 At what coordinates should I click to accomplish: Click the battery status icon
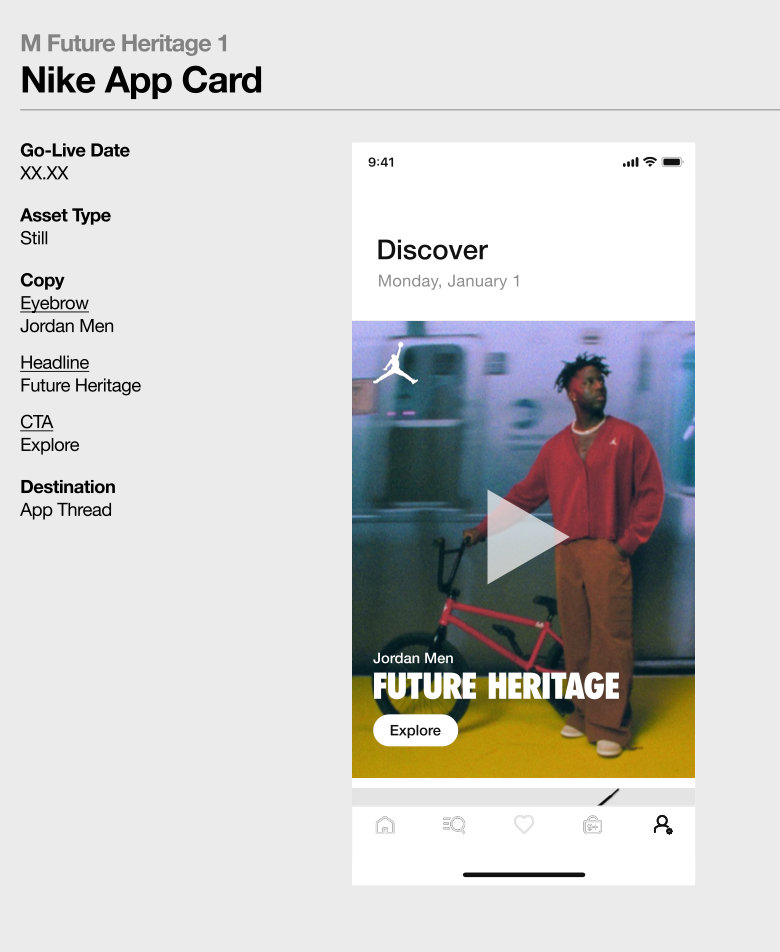tap(673, 162)
